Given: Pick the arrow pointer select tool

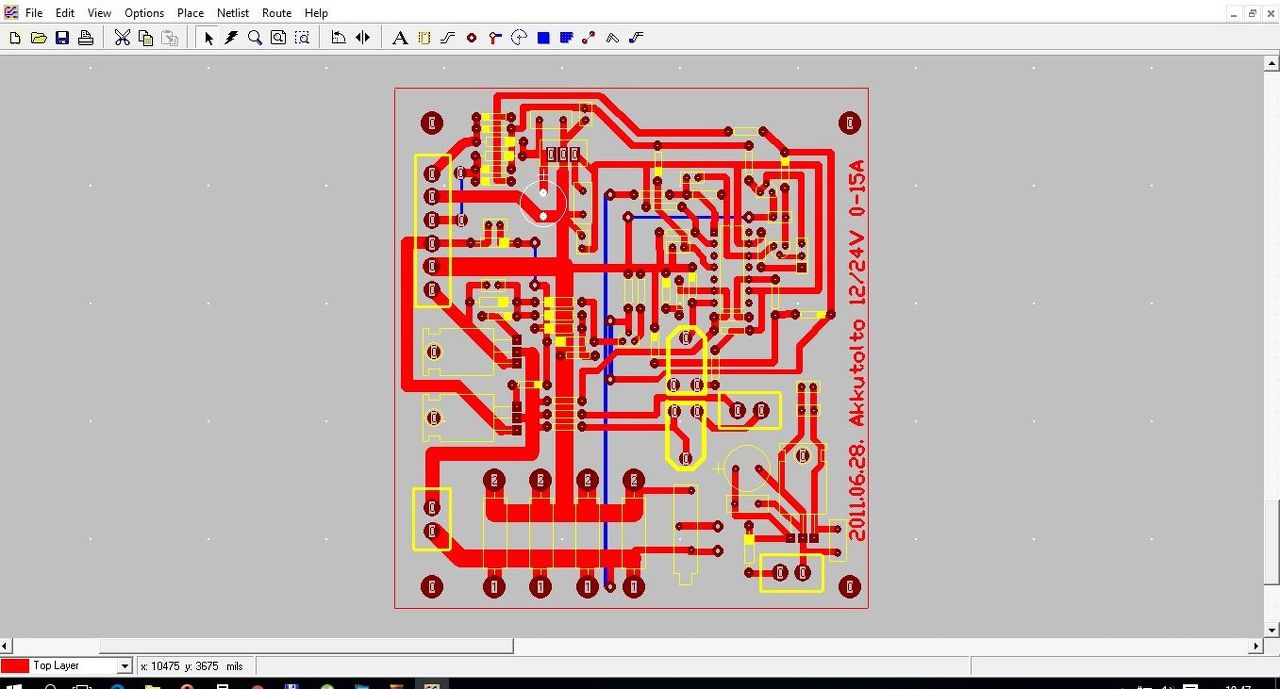Looking at the screenshot, I should point(208,38).
